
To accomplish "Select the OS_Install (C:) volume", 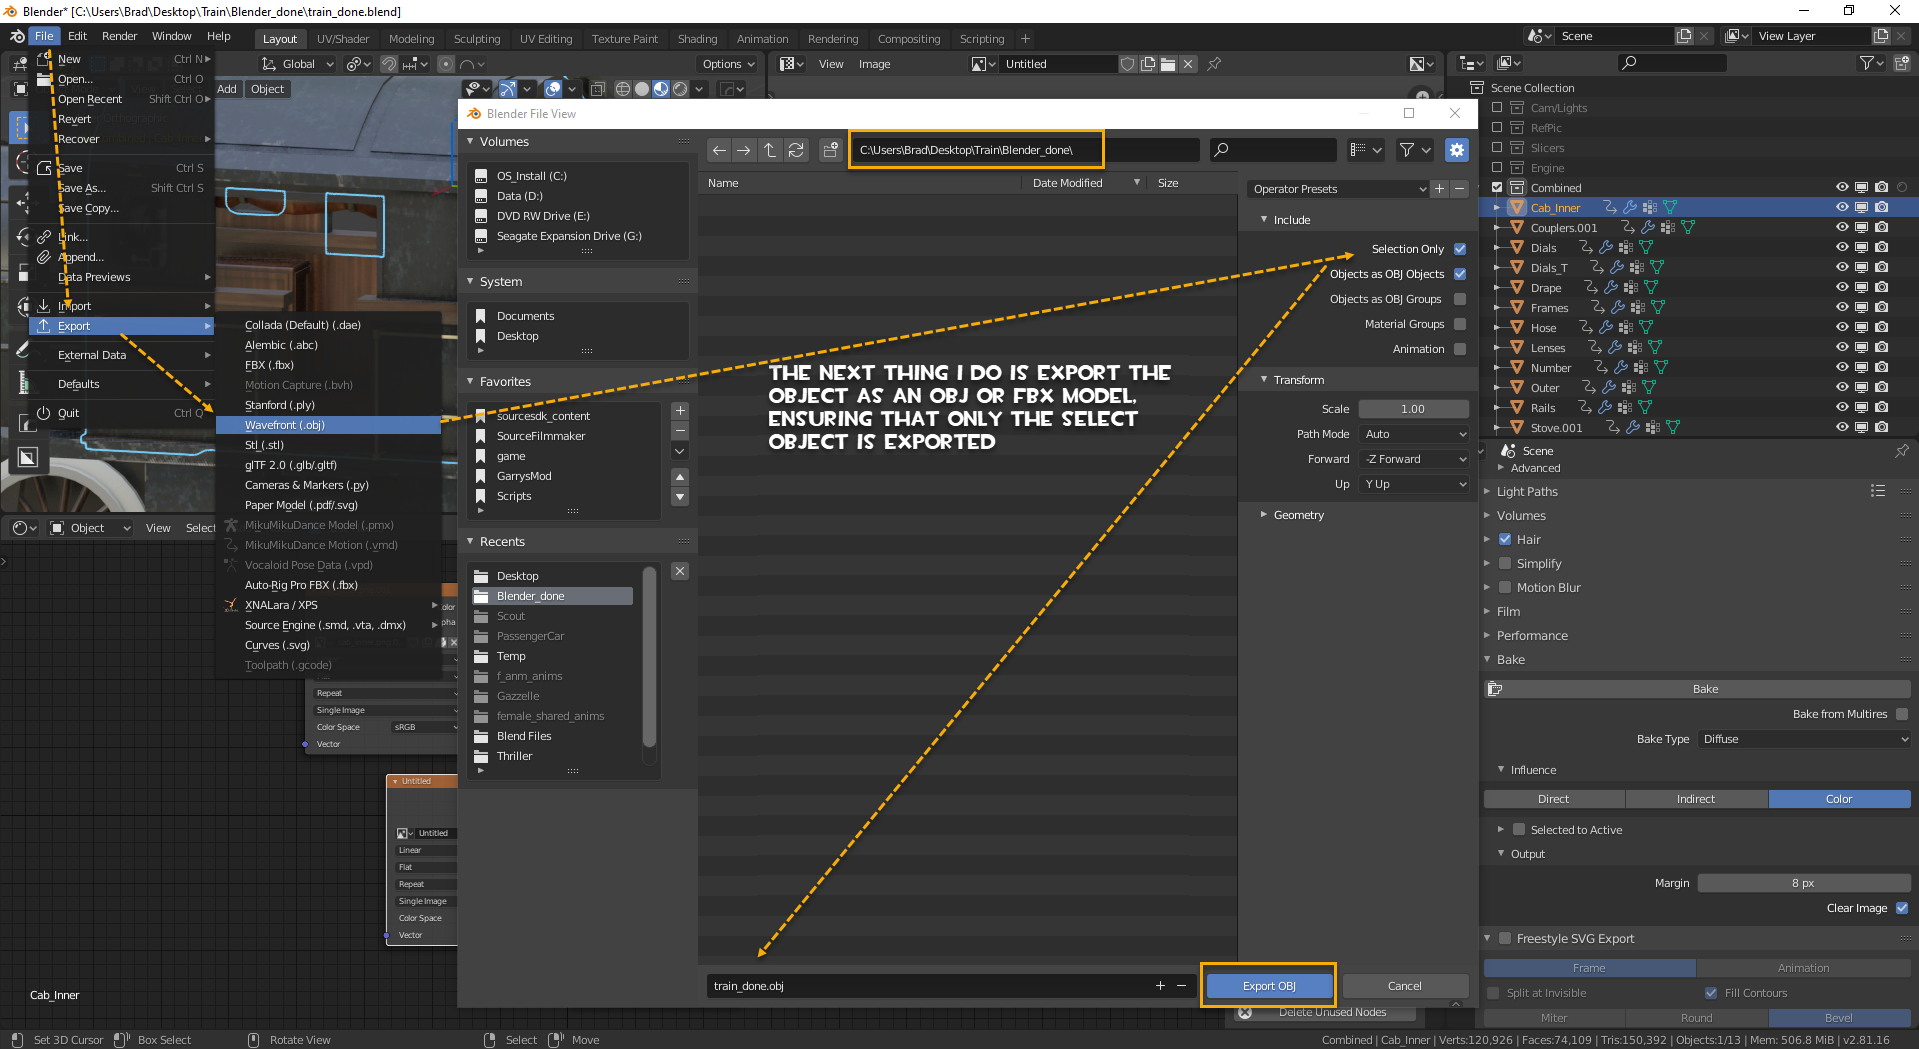I will click(x=531, y=176).
